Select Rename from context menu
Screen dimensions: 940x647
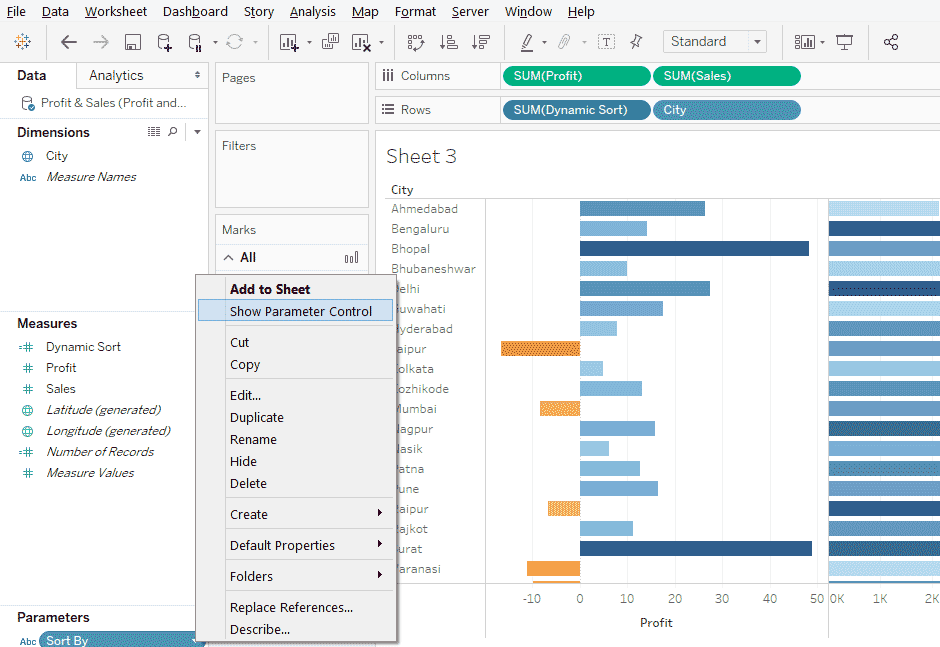pos(296,440)
